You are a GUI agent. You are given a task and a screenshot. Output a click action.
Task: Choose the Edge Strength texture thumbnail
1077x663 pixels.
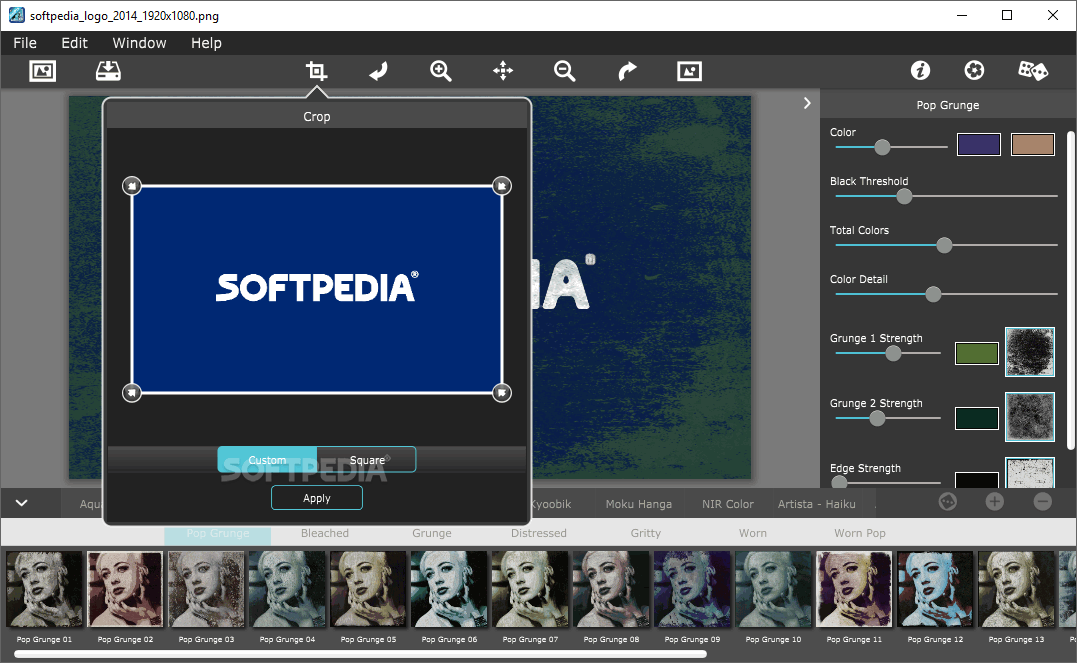(x=1030, y=473)
